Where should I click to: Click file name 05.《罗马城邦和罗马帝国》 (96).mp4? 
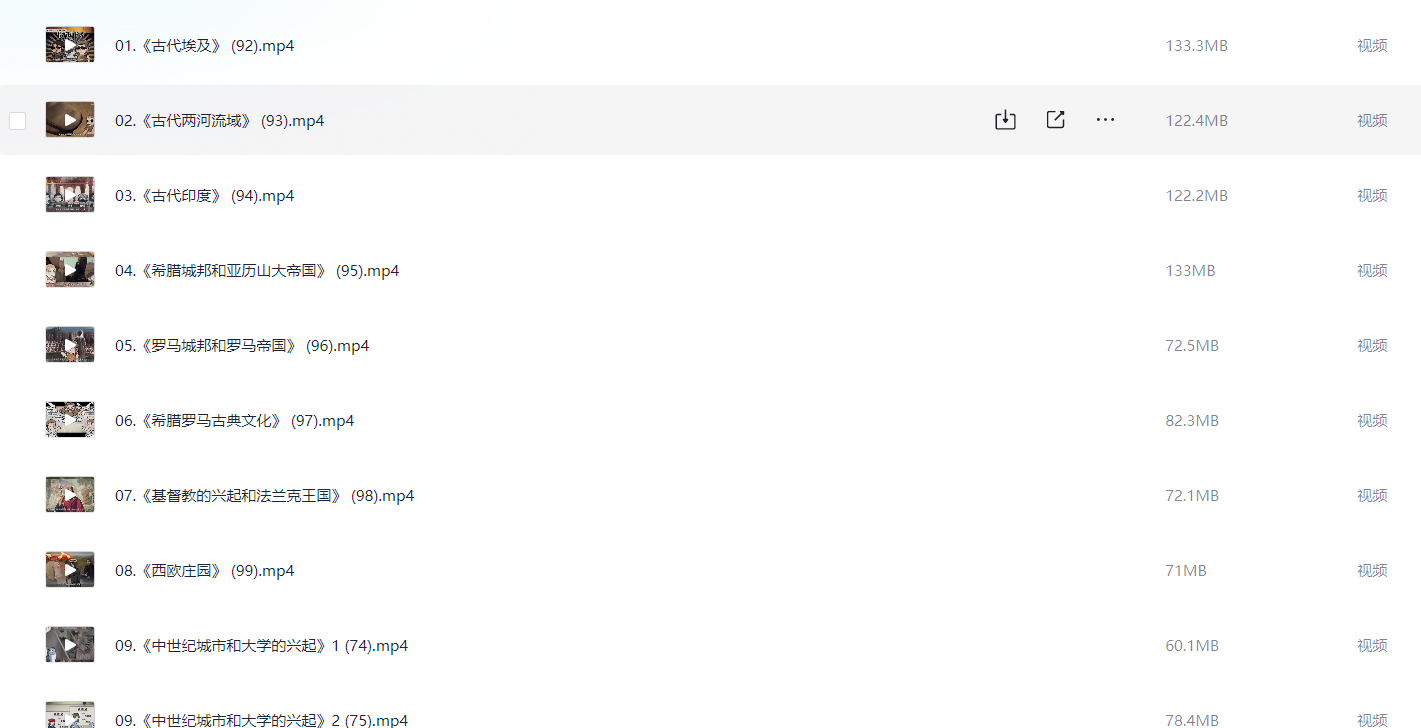242,346
